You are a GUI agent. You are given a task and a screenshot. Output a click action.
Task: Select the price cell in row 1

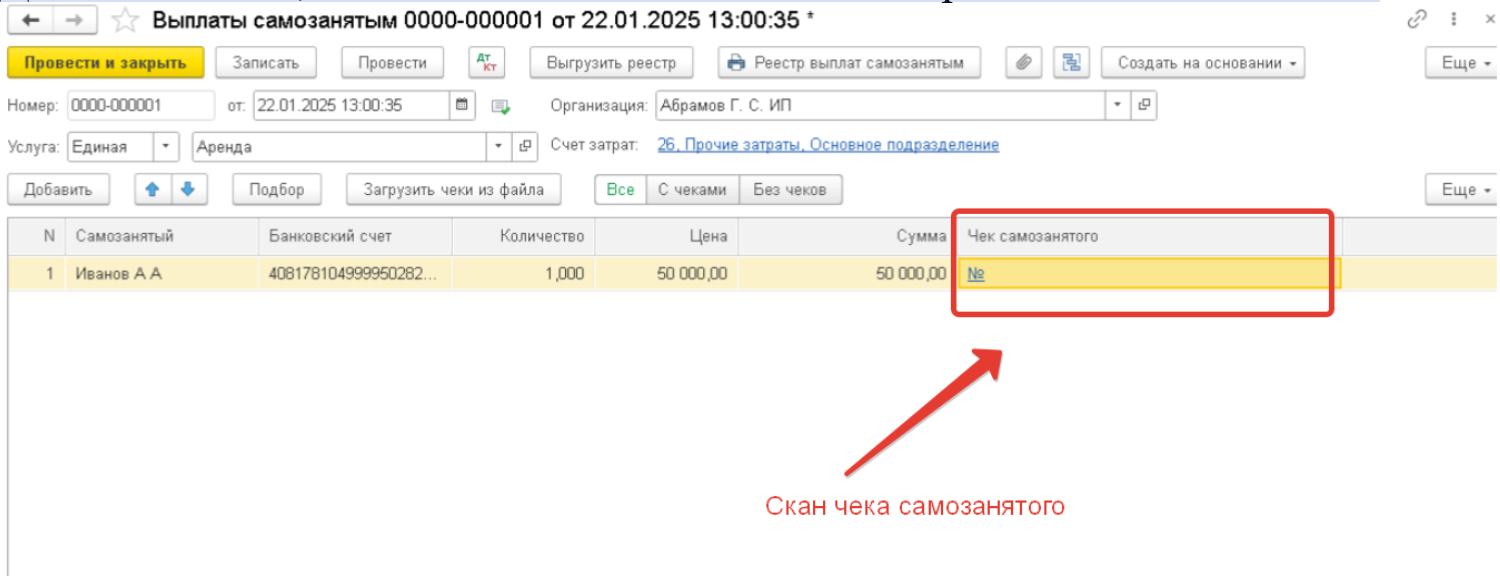click(x=667, y=273)
